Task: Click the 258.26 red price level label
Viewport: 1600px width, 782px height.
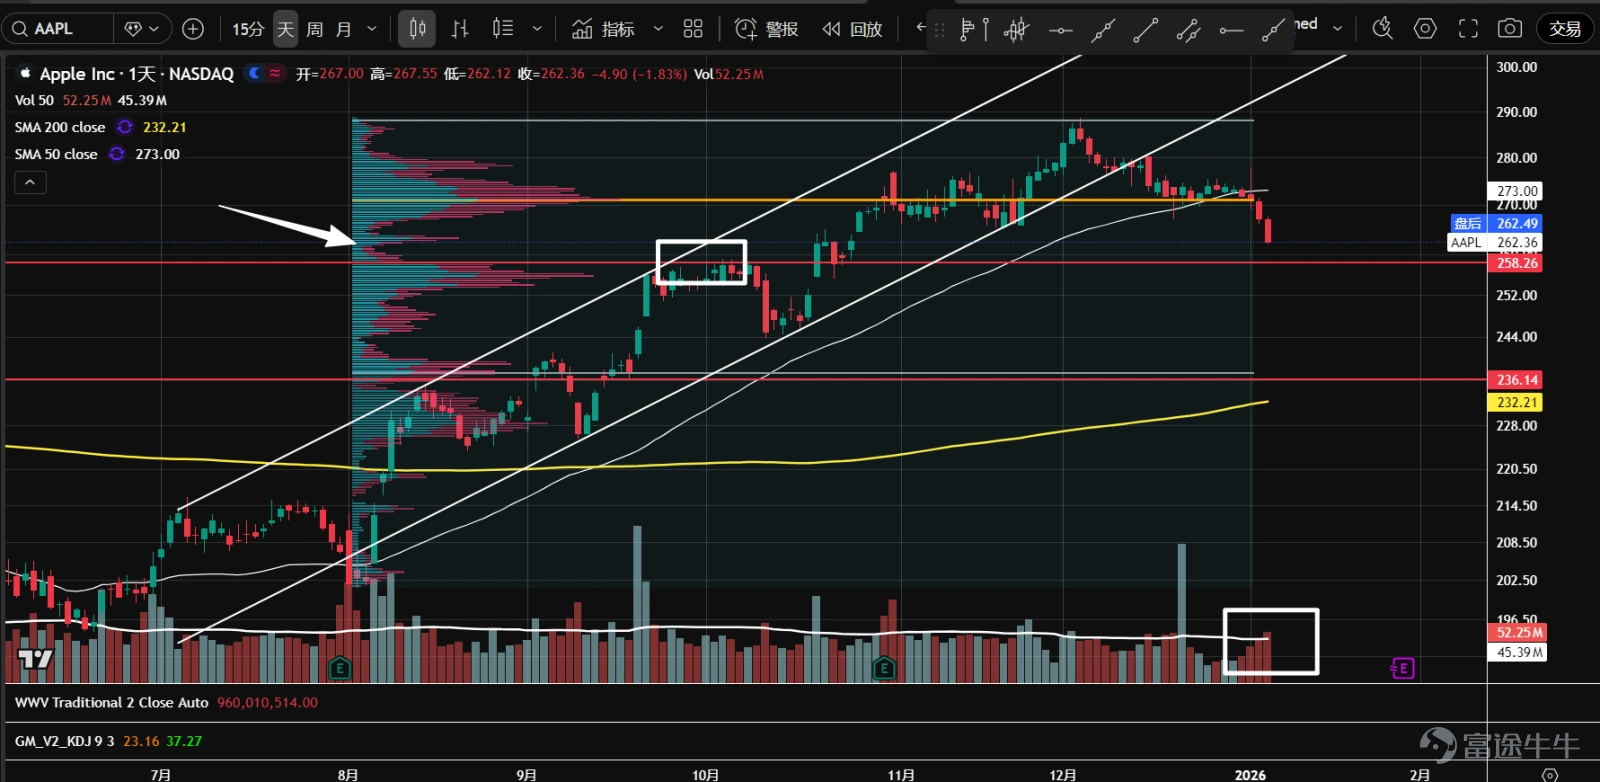Action: (1517, 263)
